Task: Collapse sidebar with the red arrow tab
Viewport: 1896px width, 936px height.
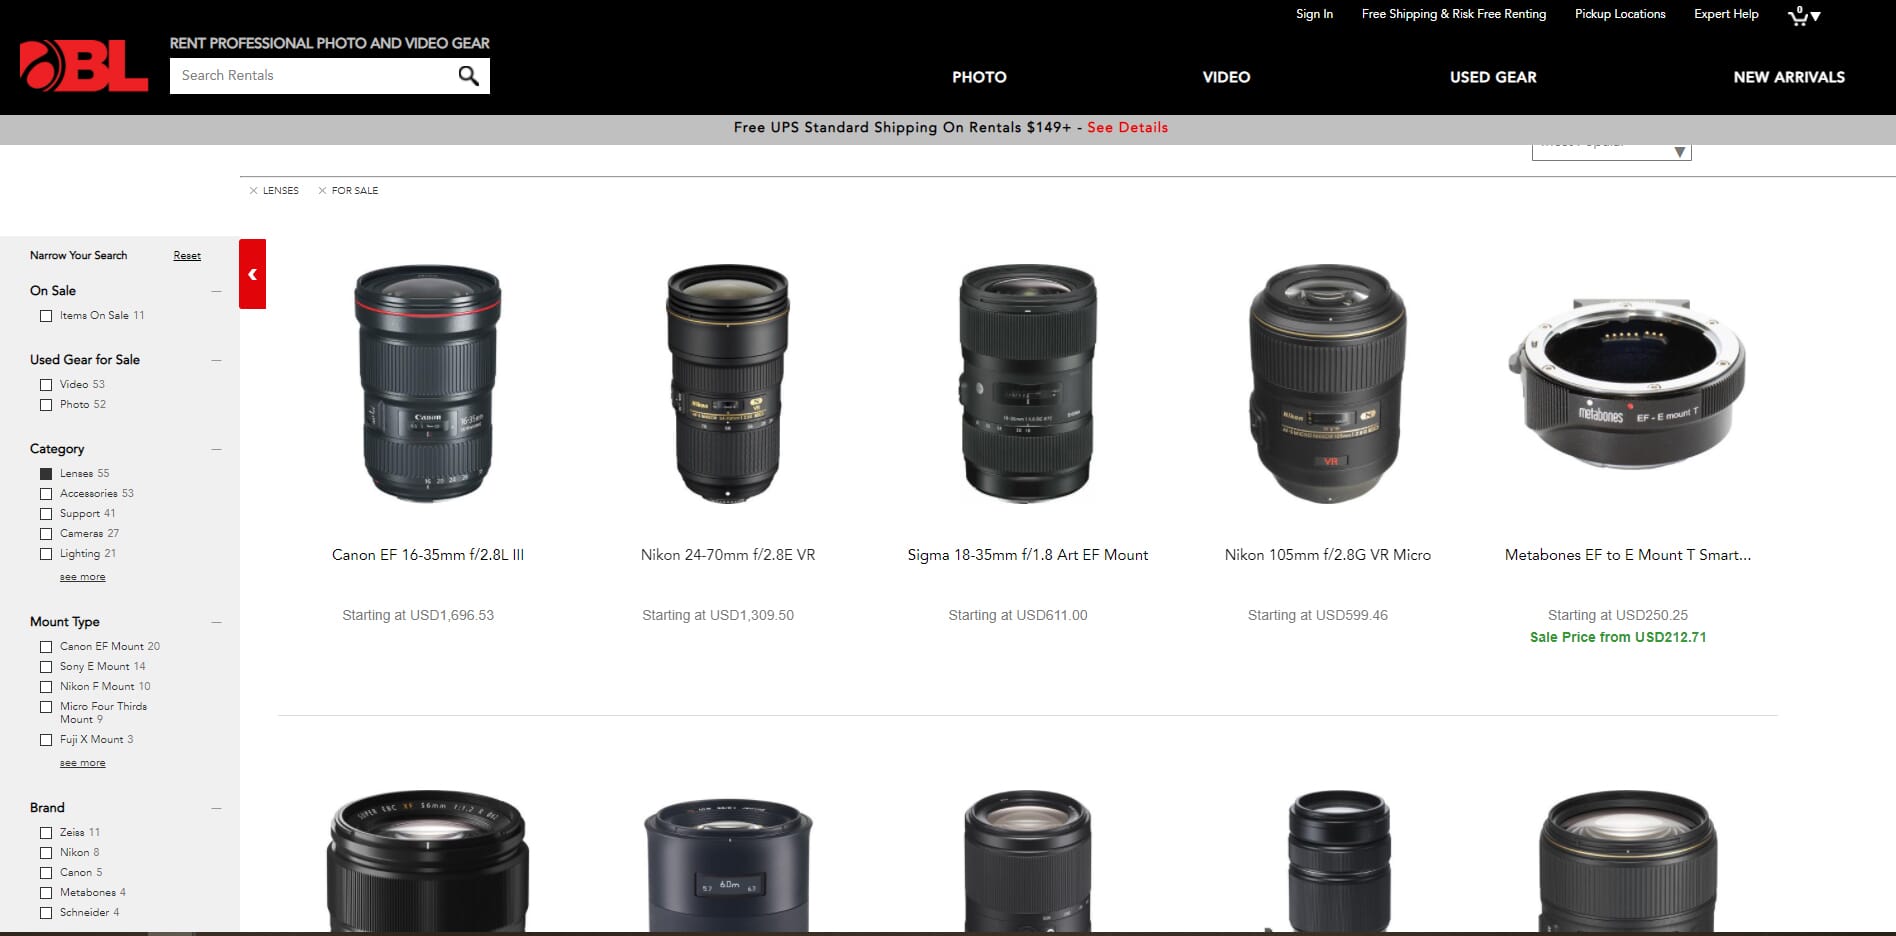Action: 253,274
